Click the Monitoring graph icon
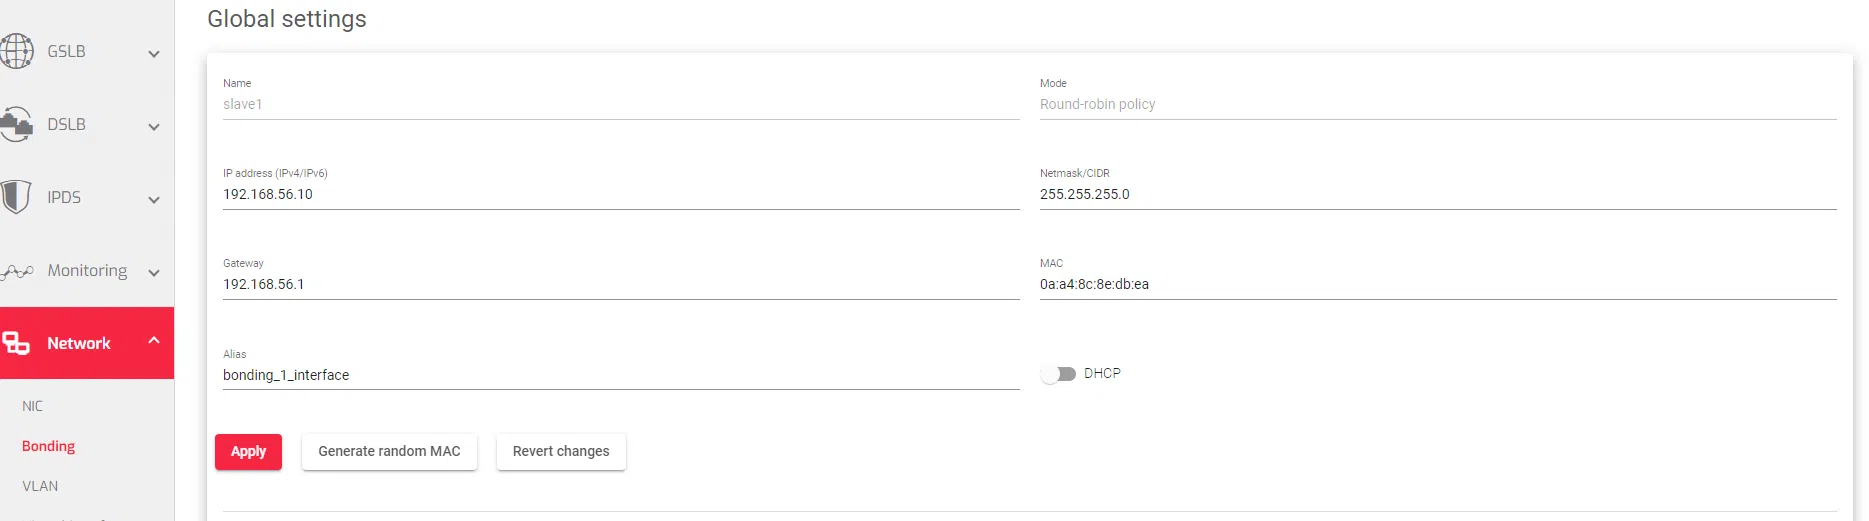1869x521 pixels. tap(17, 271)
